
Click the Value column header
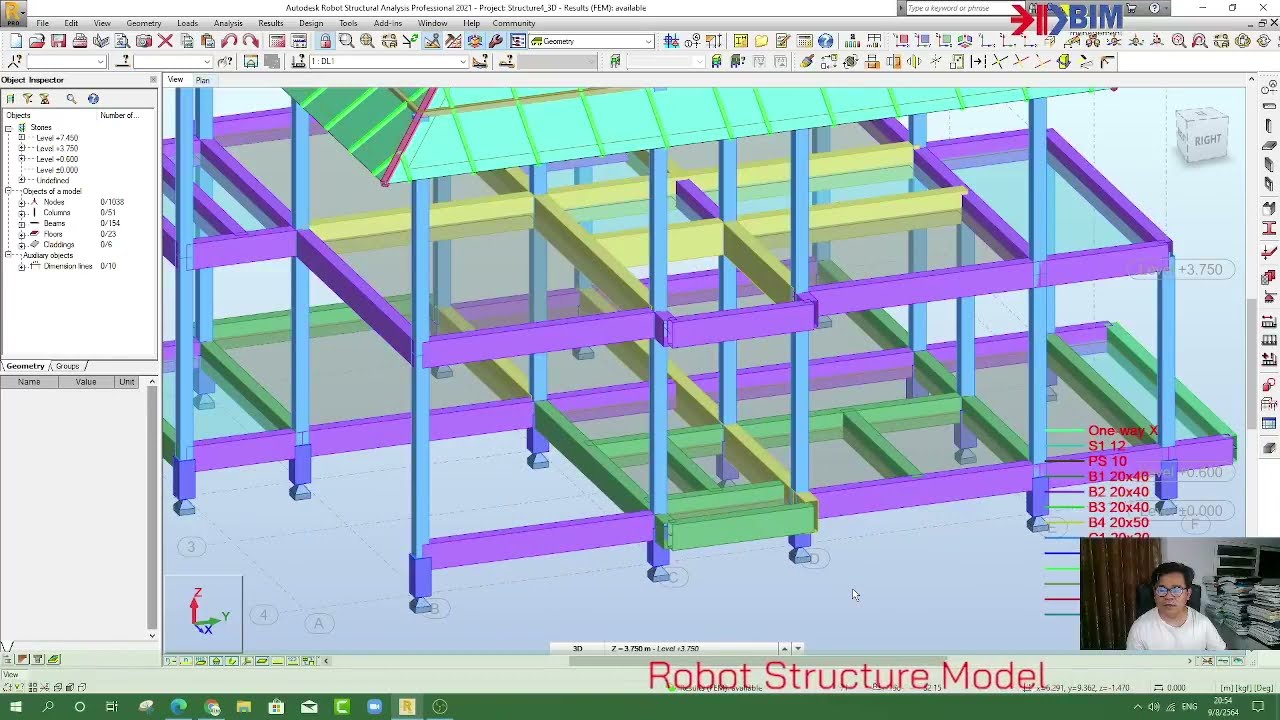86,382
